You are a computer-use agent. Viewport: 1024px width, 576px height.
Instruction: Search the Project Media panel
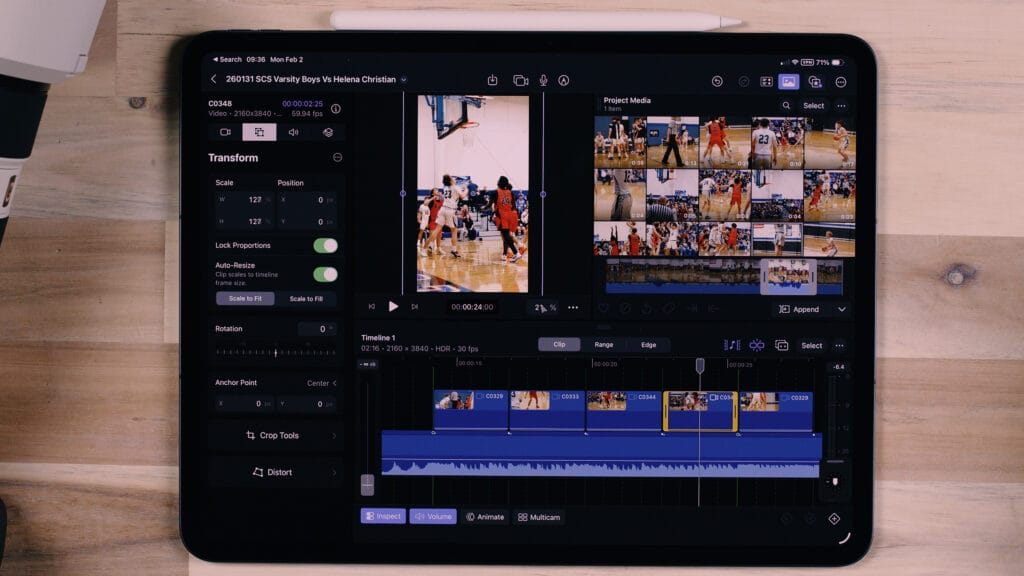pyautogui.click(x=786, y=105)
